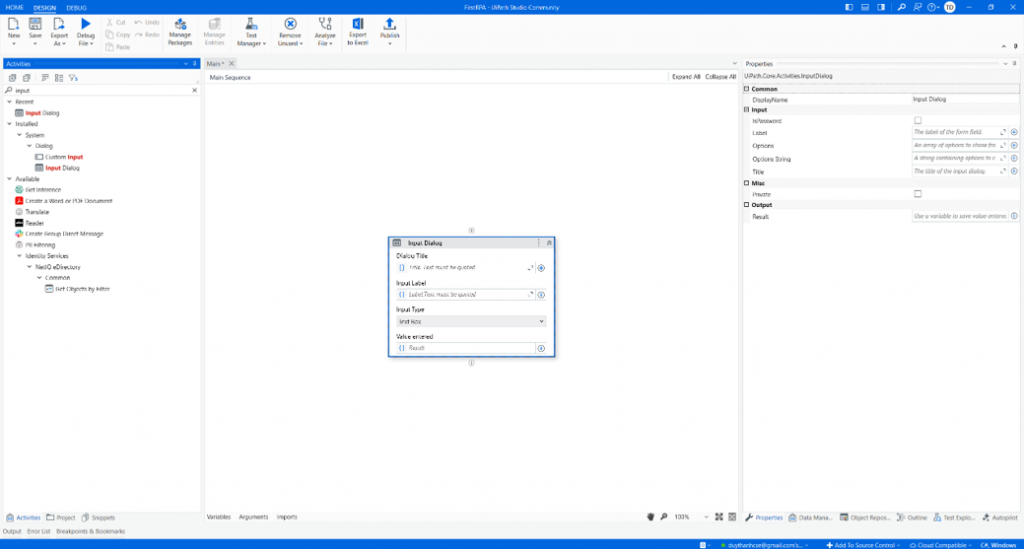Collapse the Output property section
This screenshot has height=549, width=1024.
pos(747,205)
